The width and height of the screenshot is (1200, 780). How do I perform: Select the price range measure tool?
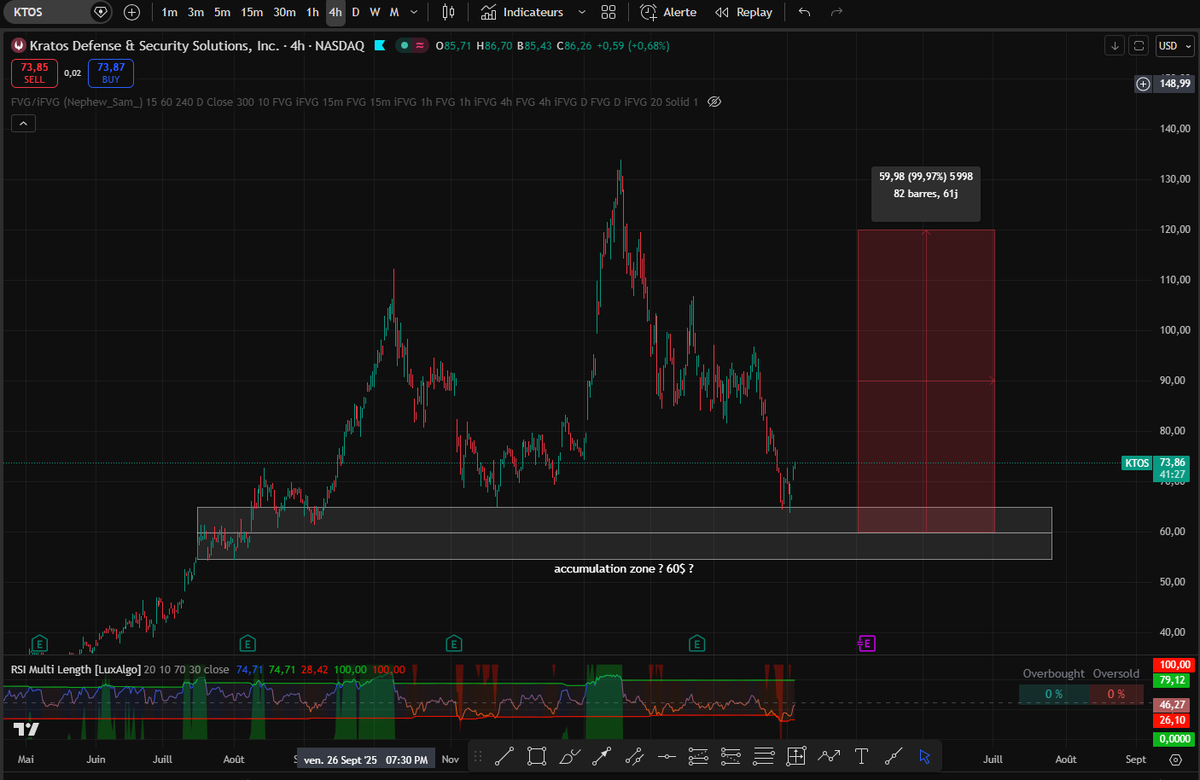[795, 756]
